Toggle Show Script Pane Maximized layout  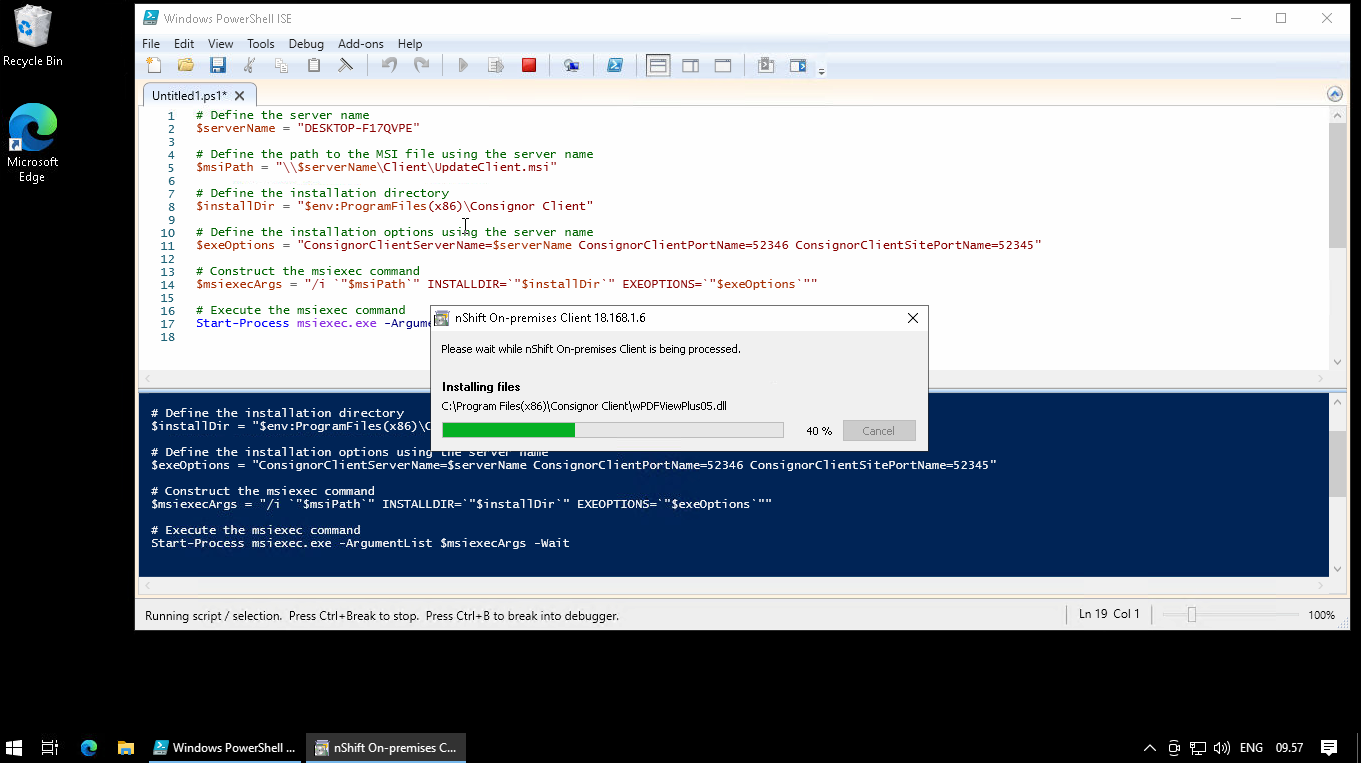pyautogui.click(x=722, y=66)
